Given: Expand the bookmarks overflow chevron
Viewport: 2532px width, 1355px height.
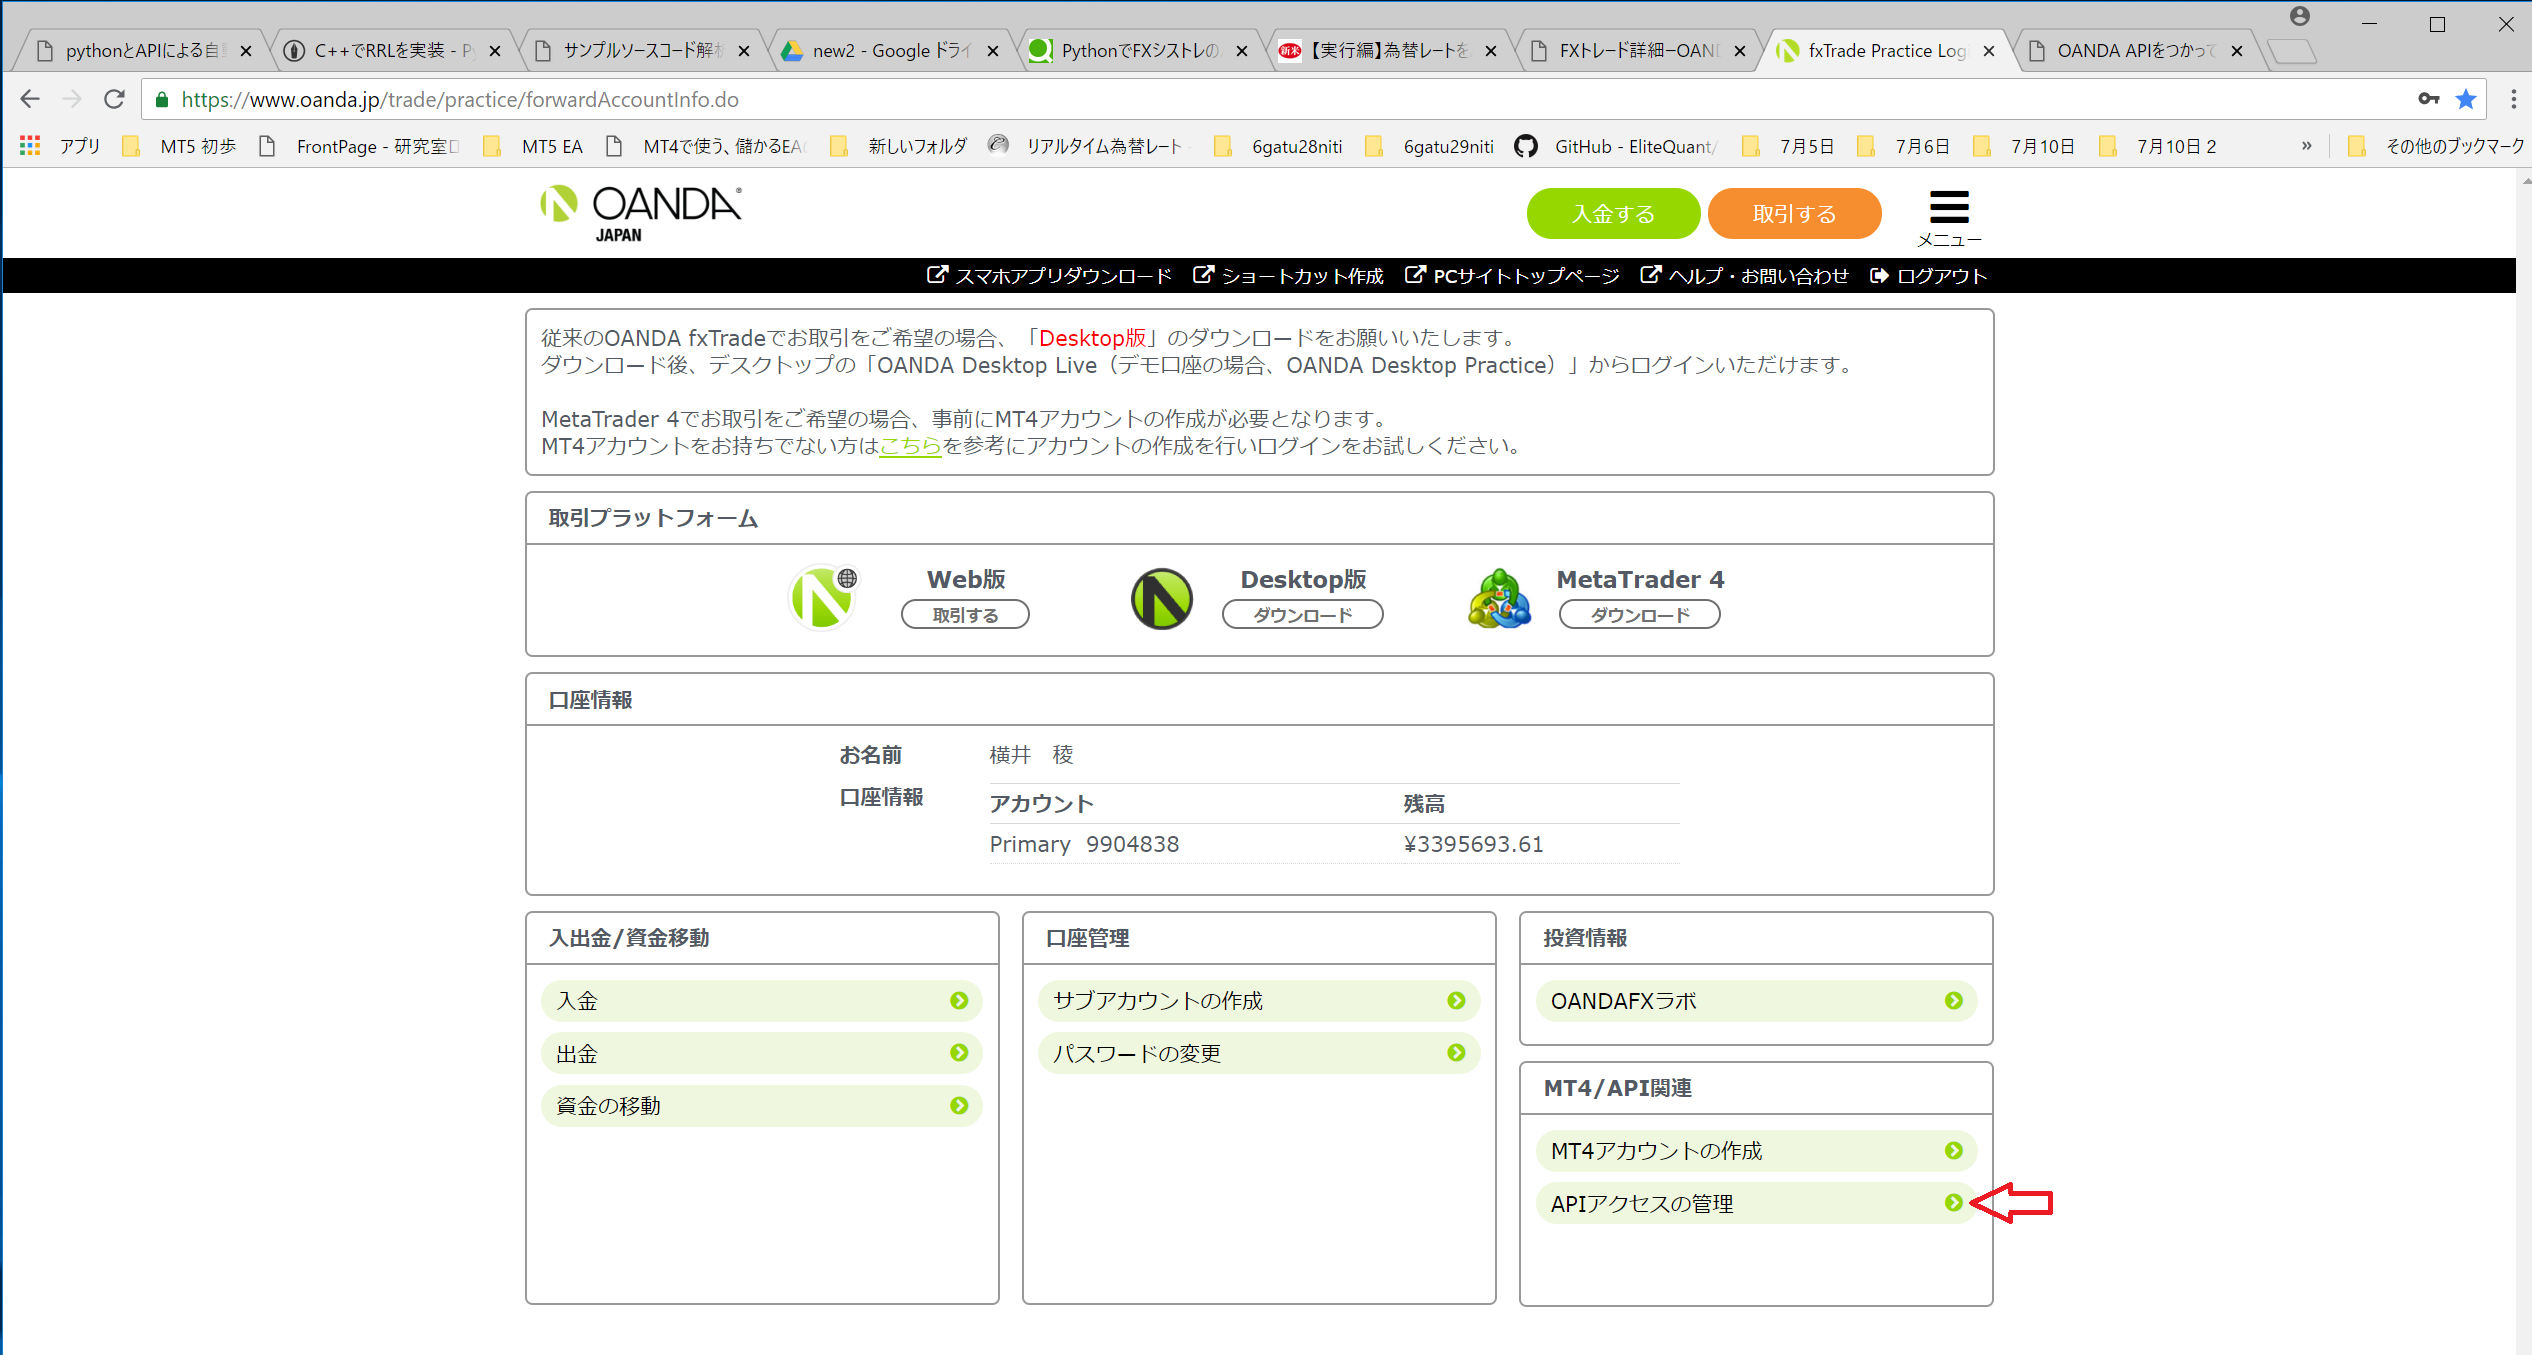Looking at the screenshot, I should [x=2306, y=146].
